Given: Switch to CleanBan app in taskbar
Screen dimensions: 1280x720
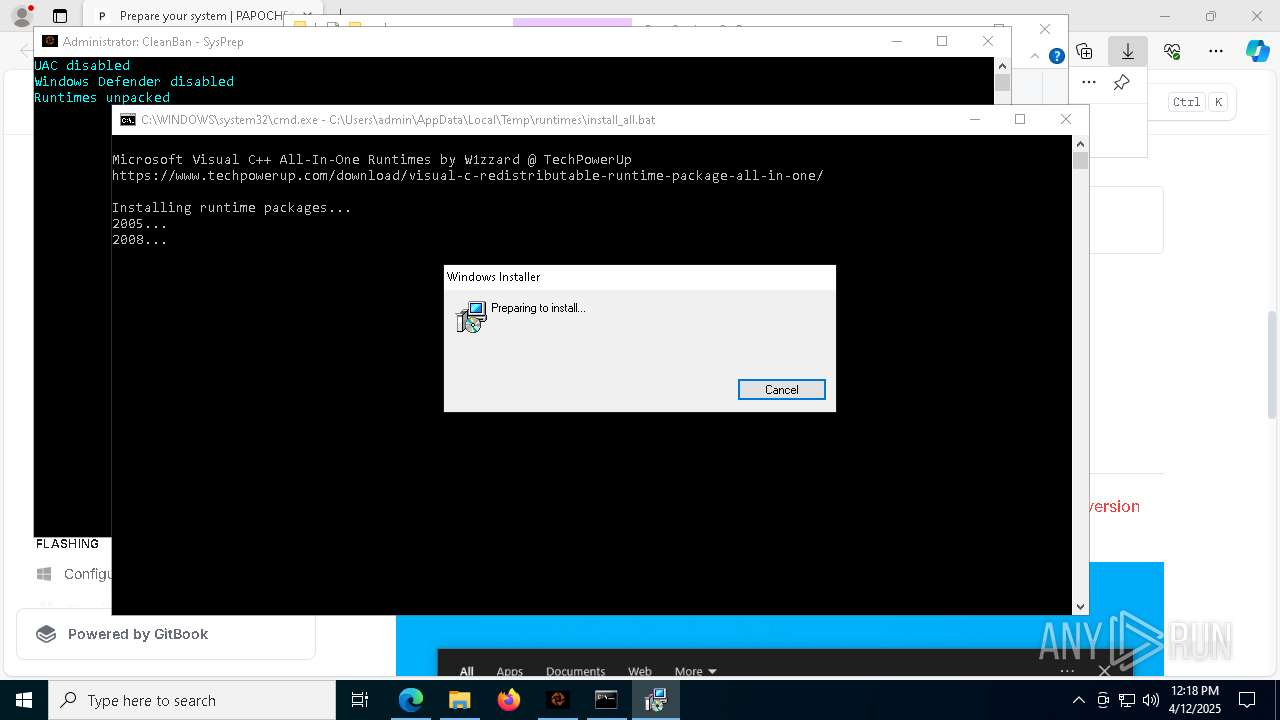Looking at the screenshot, I should pos(558,700).
